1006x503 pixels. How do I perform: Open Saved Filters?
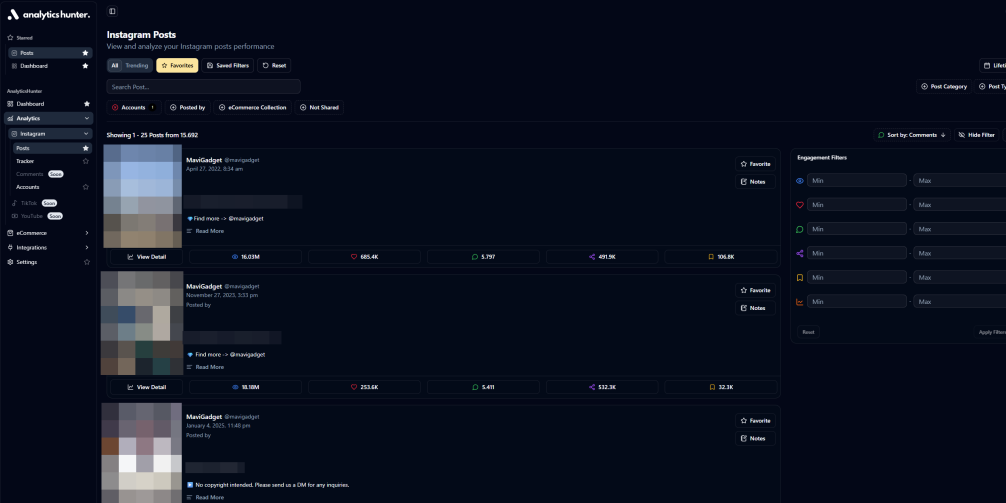[x=228, y=65]
